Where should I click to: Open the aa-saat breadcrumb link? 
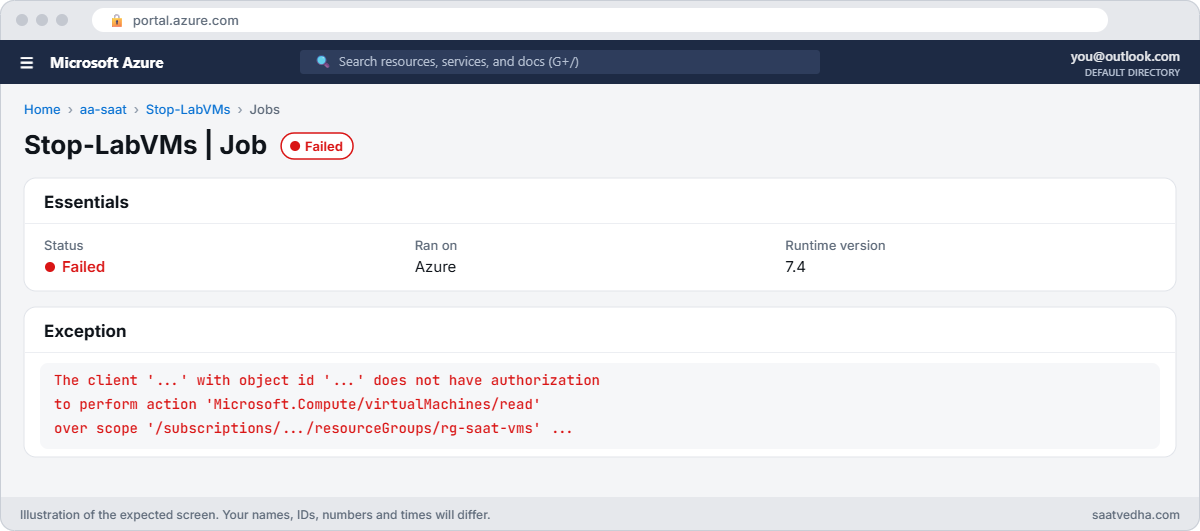pyautogui.click(x=103, y=110)
